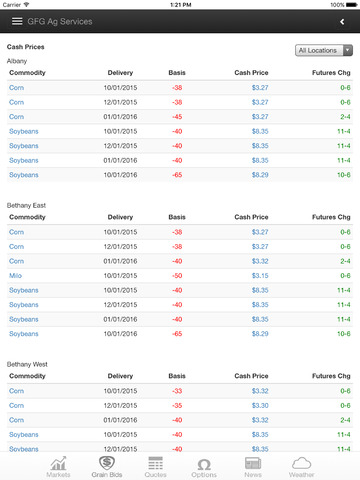
Task: Tap the back arrow in header
Action: click(x=342, y=22)
